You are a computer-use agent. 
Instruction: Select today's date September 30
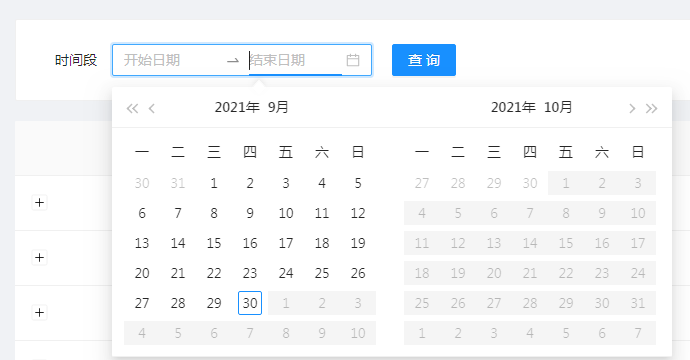(250, 303)
